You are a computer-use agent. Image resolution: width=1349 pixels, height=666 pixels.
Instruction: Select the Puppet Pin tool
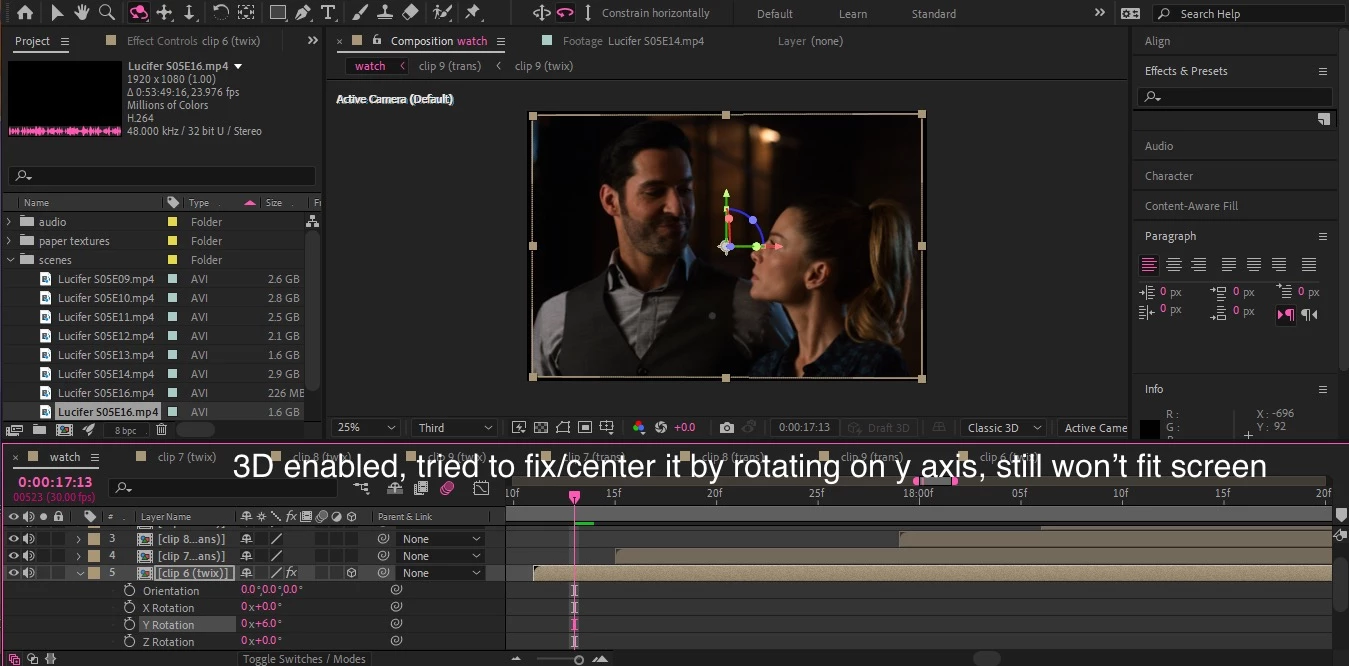[x=473, y=13]
